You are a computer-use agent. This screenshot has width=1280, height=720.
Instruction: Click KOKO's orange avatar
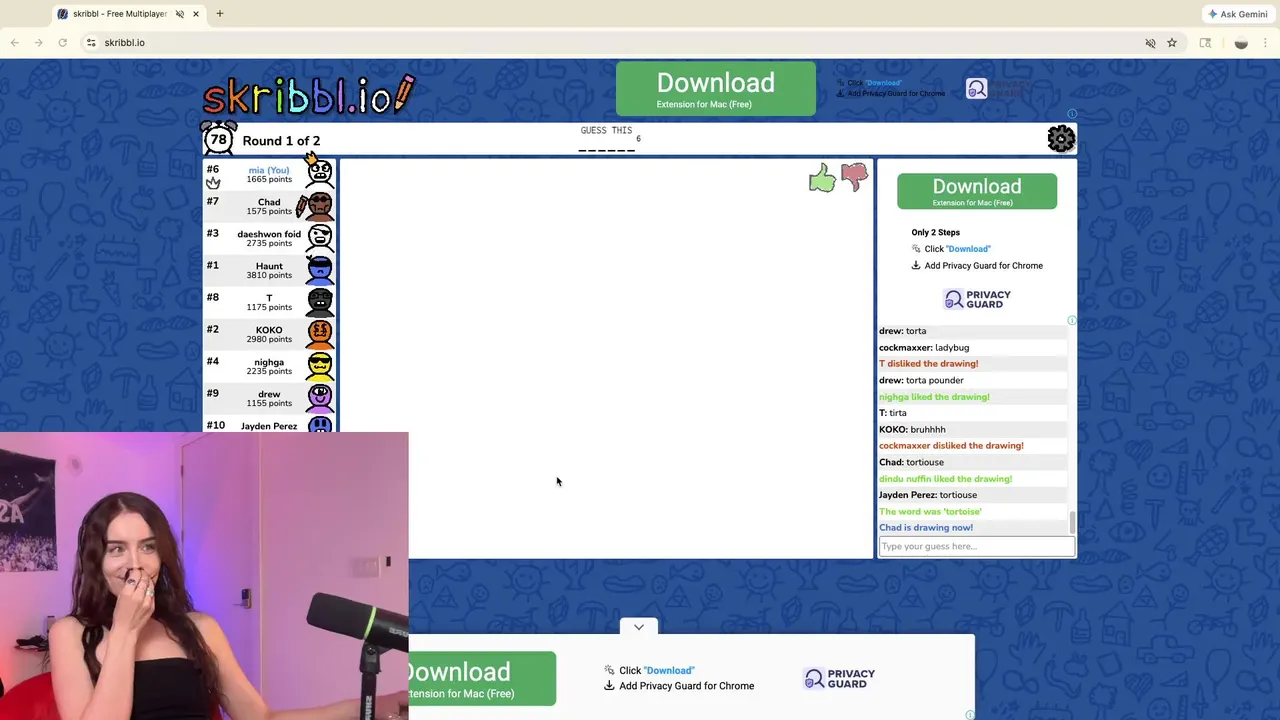pyautogui.click(x=320, y=334)
